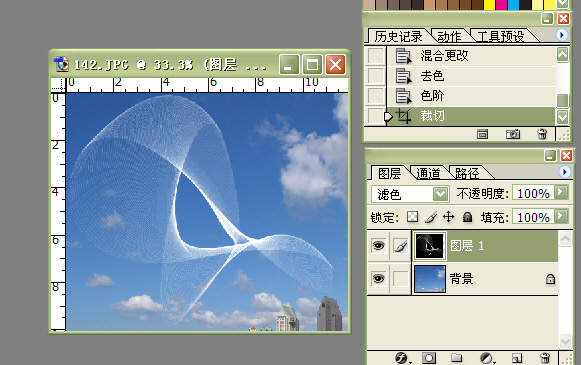Delete current history state trash icon

pyautogui.click(x=542, y=134)
